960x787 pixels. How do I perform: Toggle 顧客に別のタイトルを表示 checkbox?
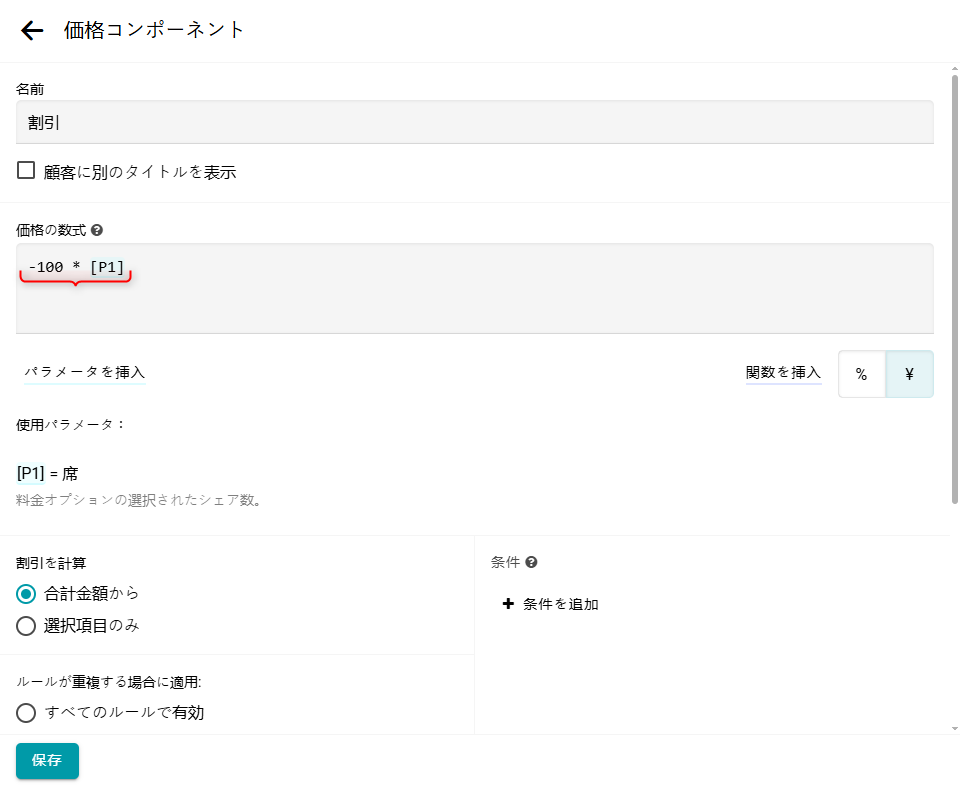coord(26,171)
